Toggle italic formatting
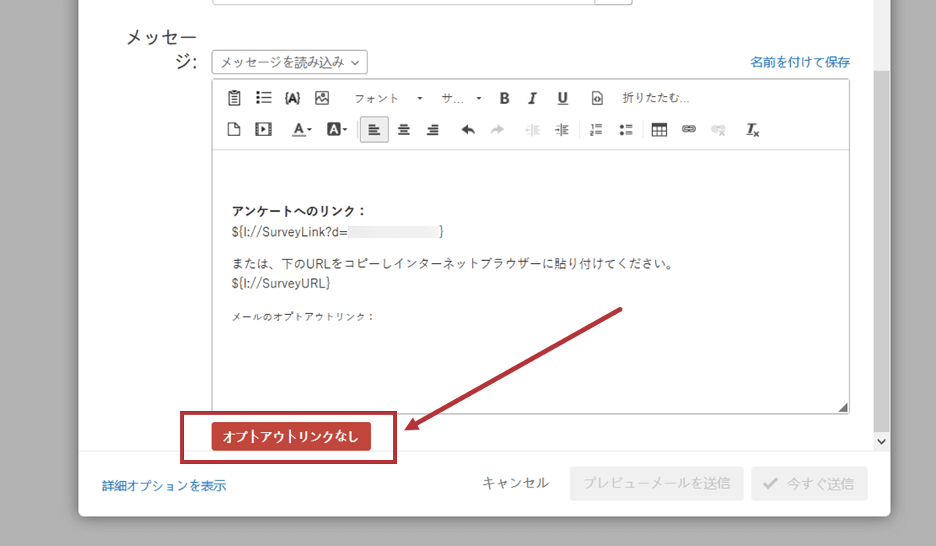The width and height of the screenshot is (936, 546). pyautogui.click(x=532, y=98)
